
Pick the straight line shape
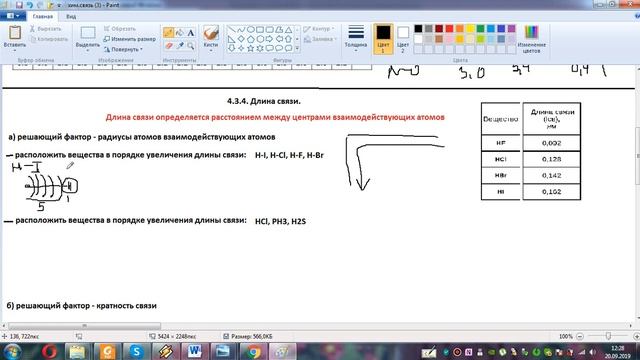(231, 29)
